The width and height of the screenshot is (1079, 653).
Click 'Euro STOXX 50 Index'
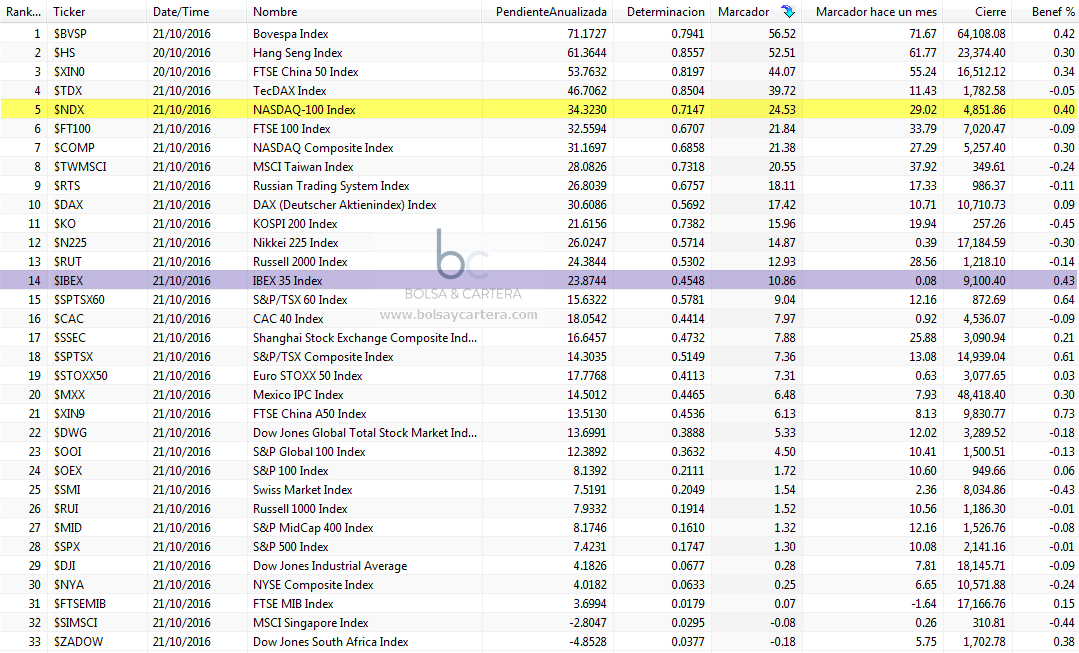pyautogui.click(x=308, y=376)
